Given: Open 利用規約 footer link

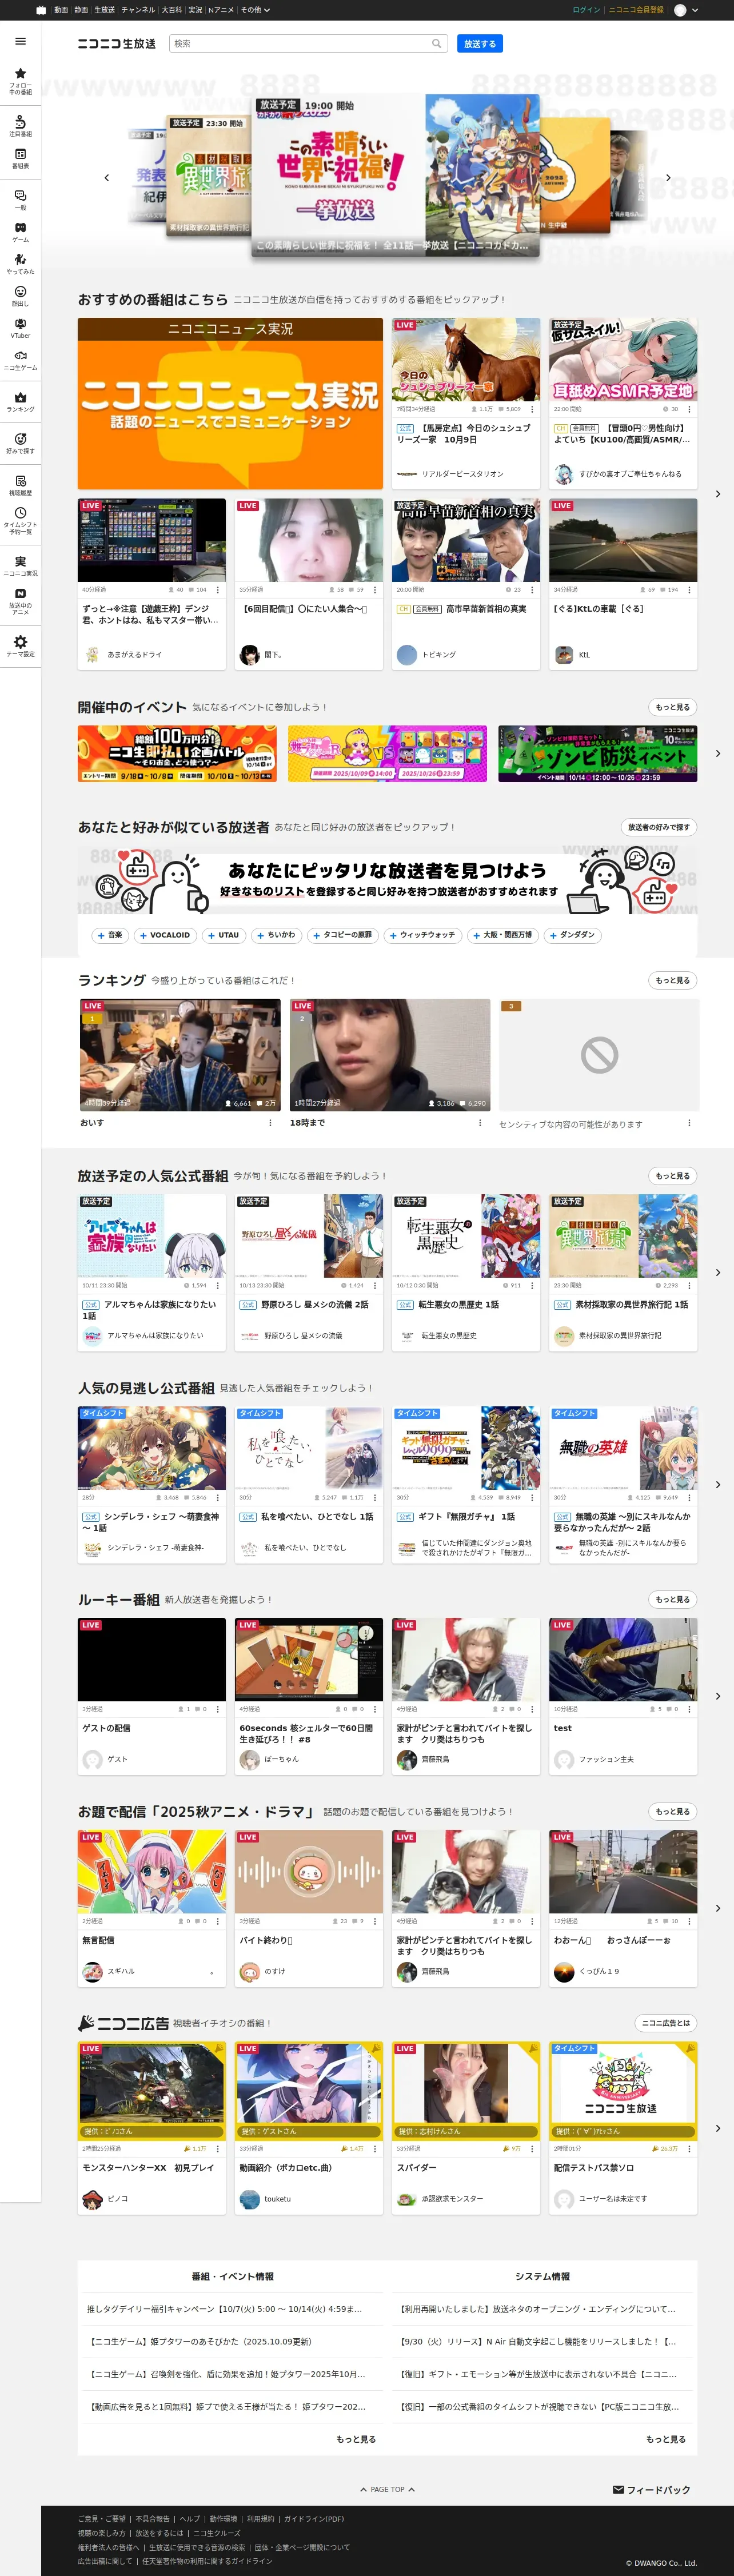Looking at the screenshot, I should point(260,2518).
